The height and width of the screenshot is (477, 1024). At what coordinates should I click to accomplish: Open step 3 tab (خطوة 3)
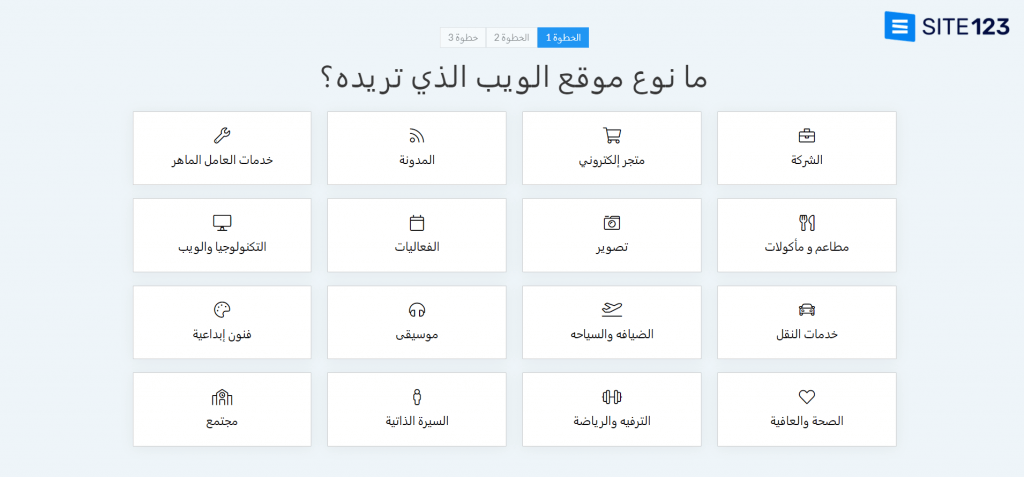tap(463, 37)
